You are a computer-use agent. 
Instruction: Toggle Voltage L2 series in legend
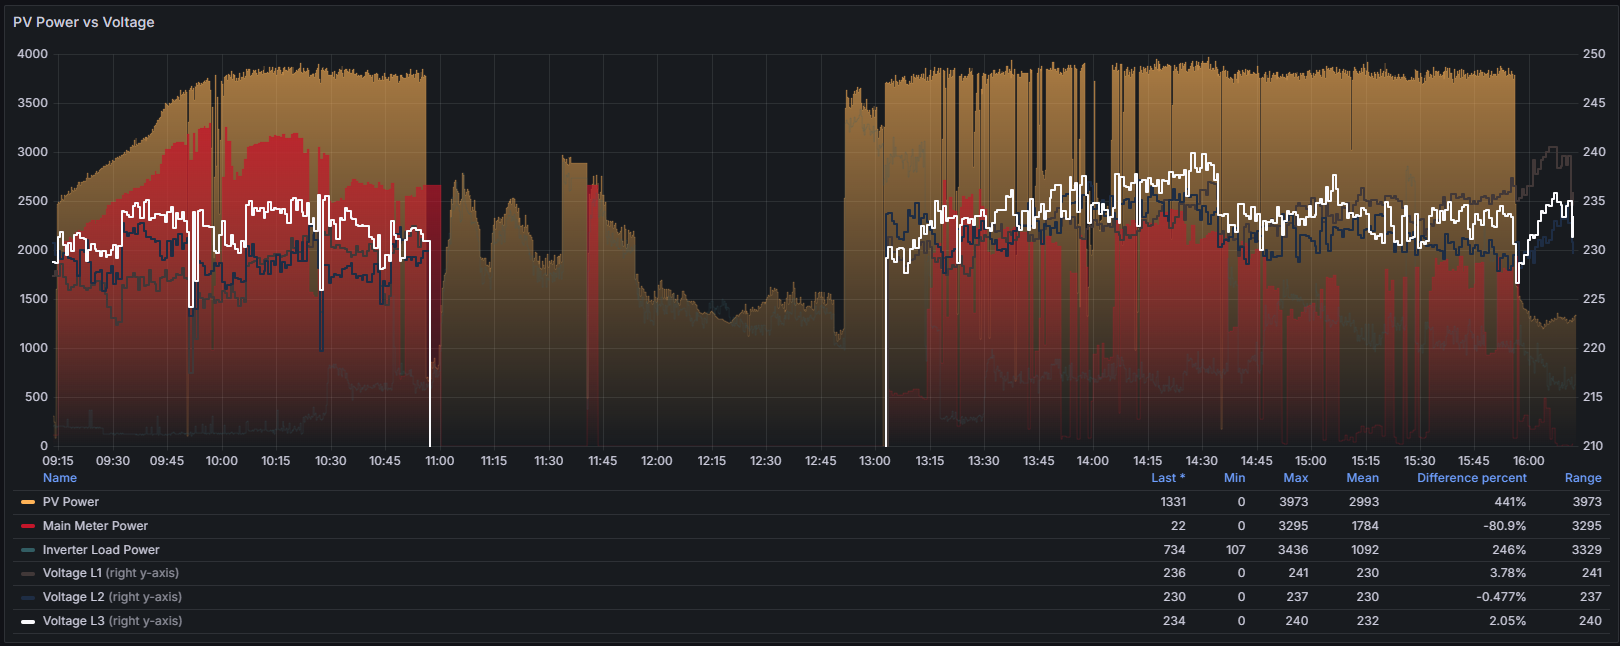point(112,597)
